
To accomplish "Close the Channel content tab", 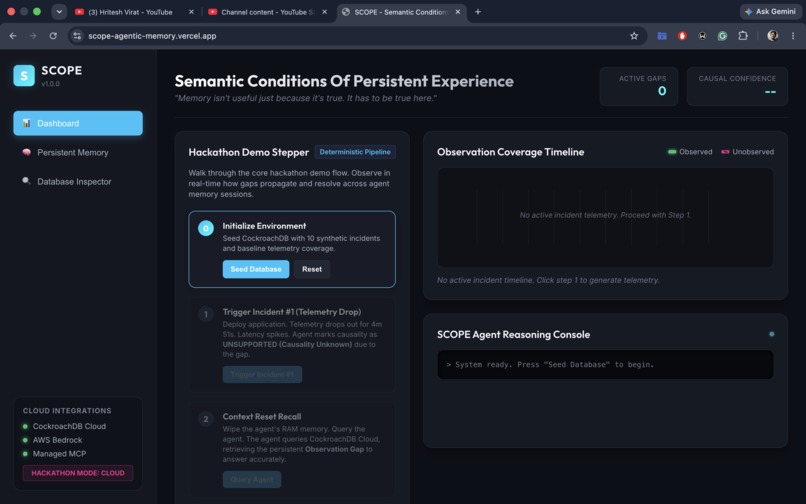I will tap(324, 12).
